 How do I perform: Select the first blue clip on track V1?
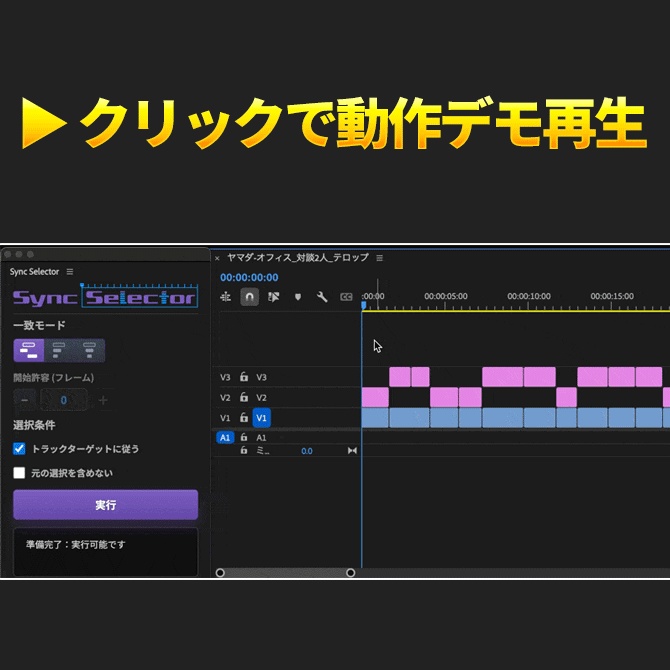(x=375, y=417)
